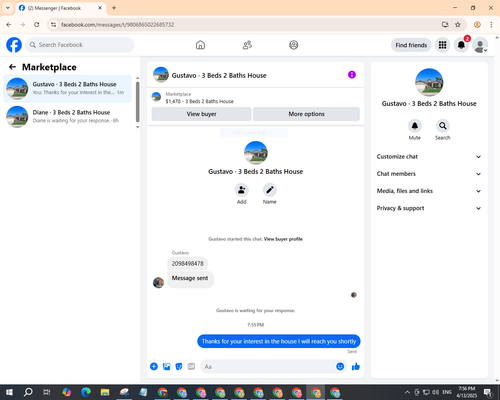500x400 pixels.
Task: Open the $1,470 - 3 Beds 2 Baths House listing
Action: coord(199,101)
